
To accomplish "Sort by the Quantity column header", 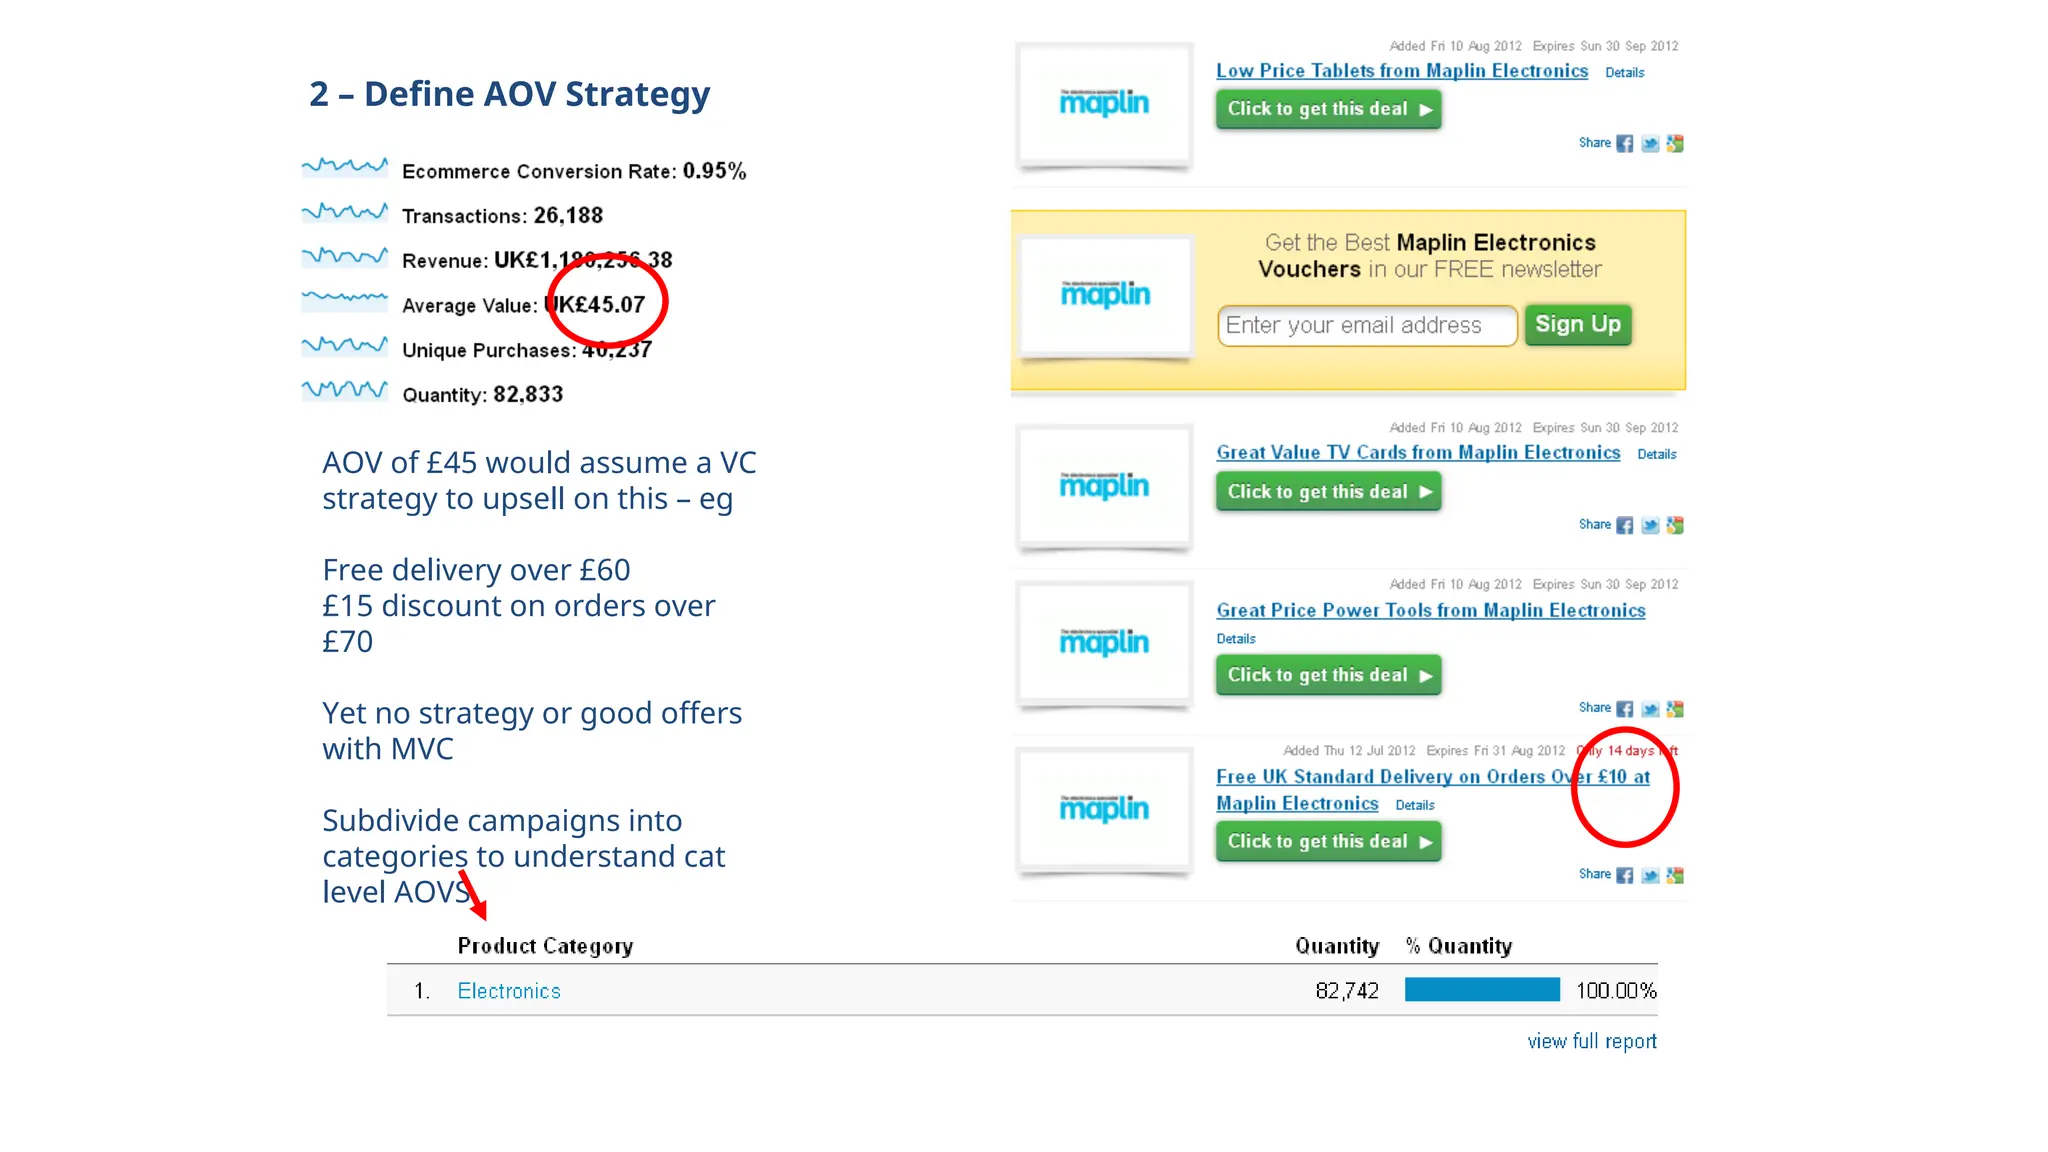I will coord(1337,946).
